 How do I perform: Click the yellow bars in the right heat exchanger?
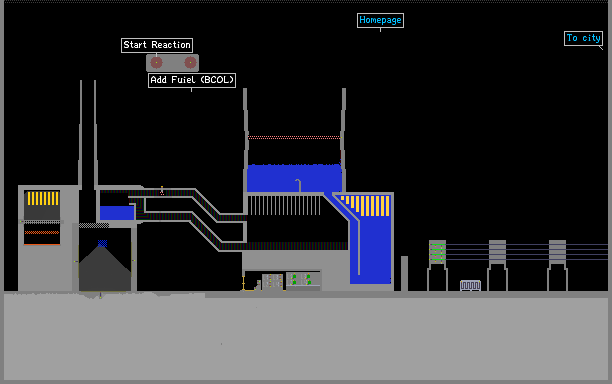tap(366, 205)
